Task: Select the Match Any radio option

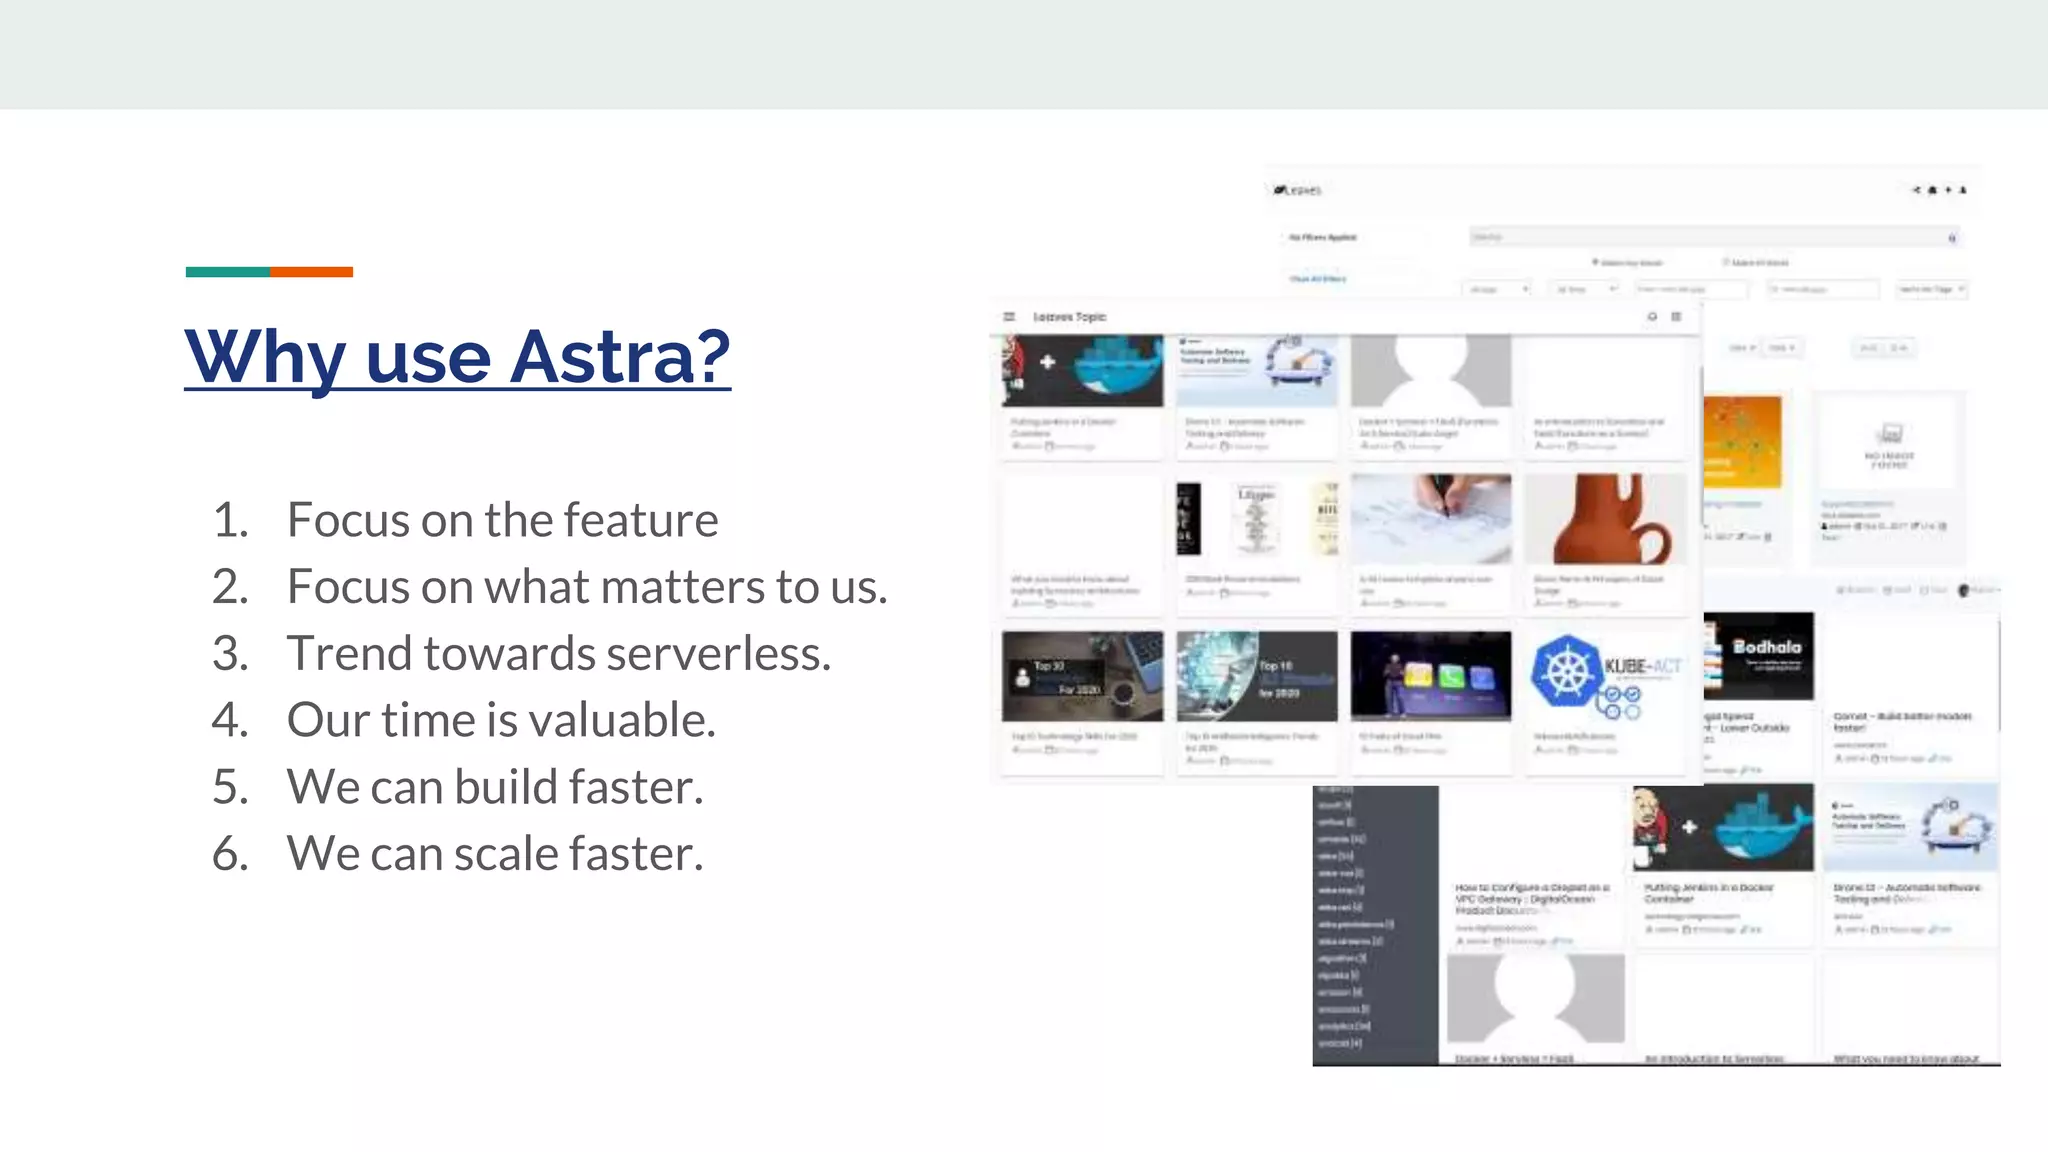Action: (x=1596, y=262)
